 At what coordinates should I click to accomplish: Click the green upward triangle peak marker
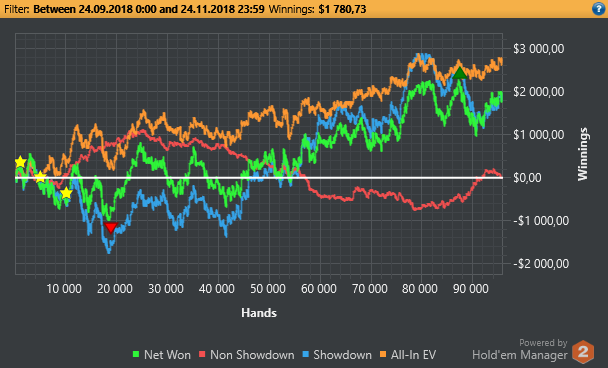(460, 73)
